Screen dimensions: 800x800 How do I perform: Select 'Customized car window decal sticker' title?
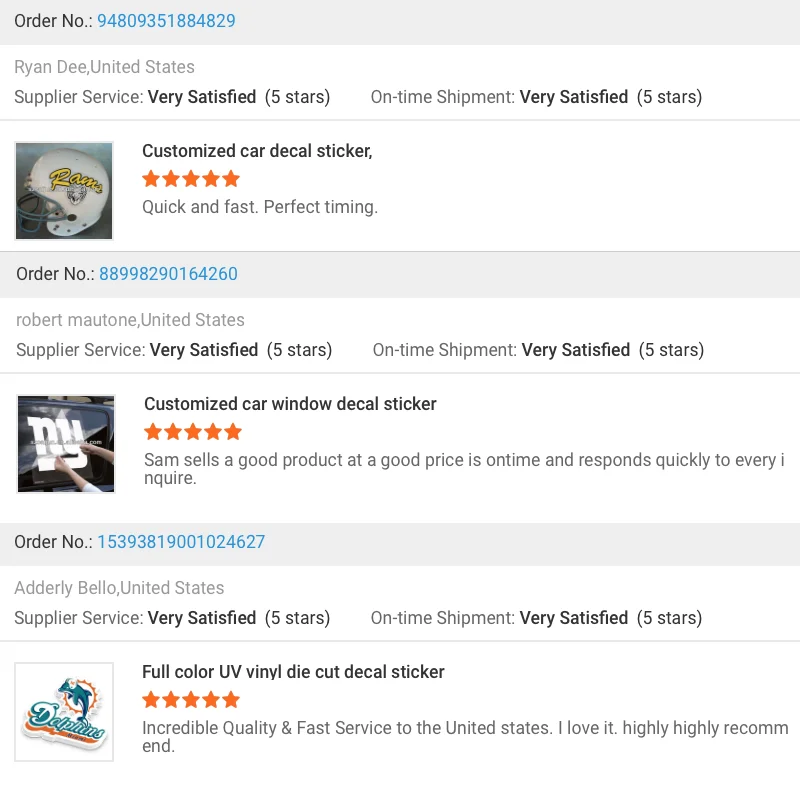(x=290, y=404)
